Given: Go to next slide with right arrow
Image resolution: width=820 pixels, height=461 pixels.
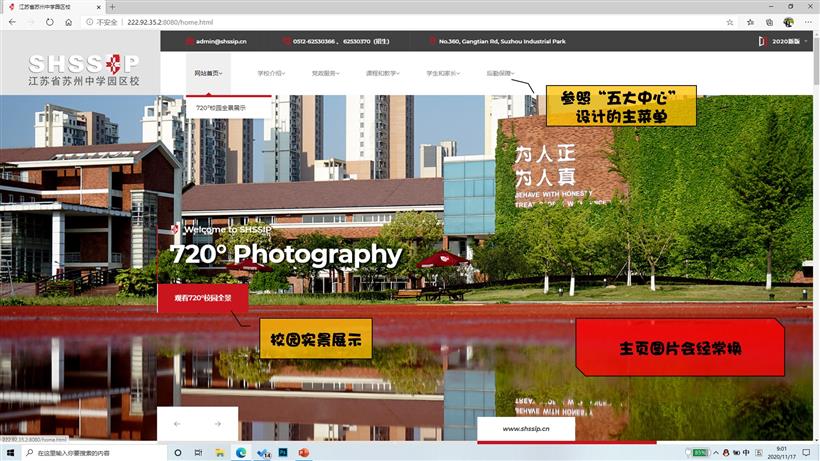Looking at the screenshot, I should [x=218, y=424].
